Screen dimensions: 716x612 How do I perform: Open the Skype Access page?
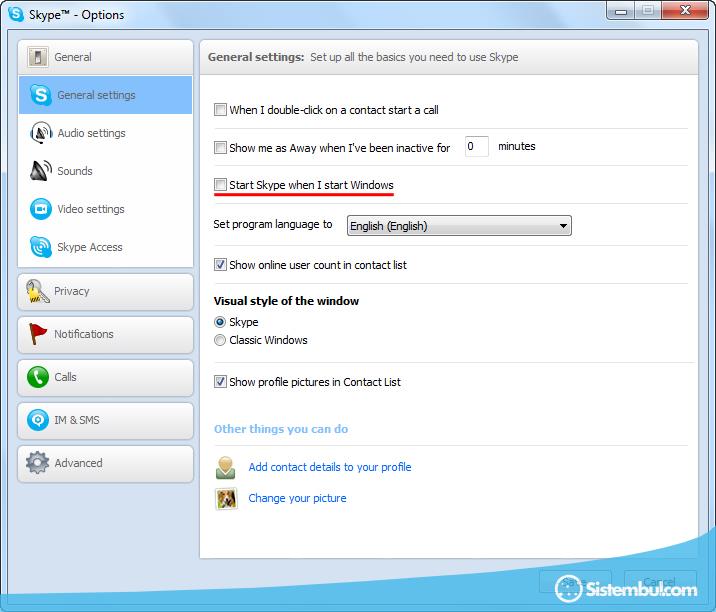105,247
